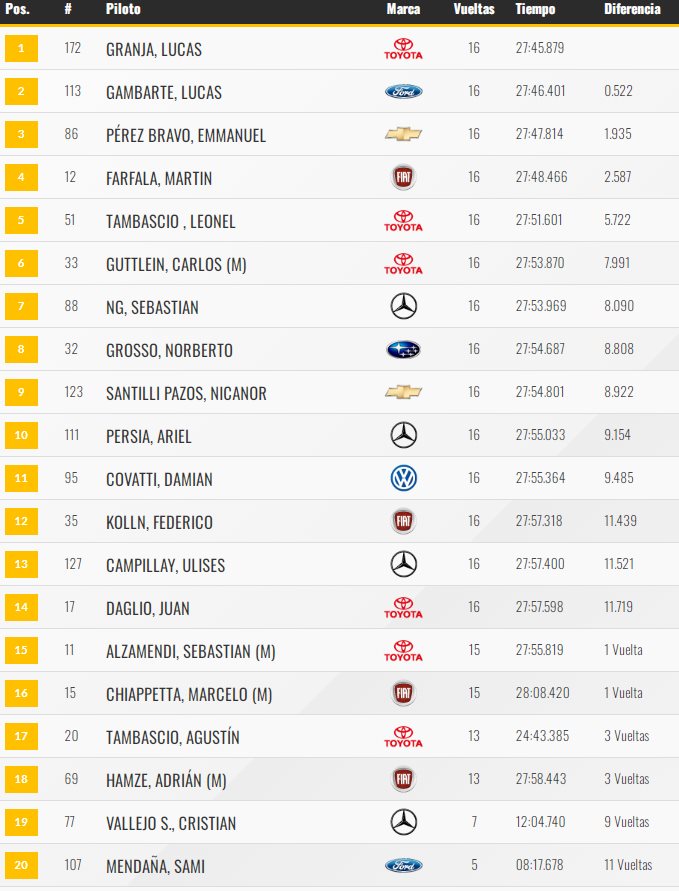Click the 27:45.879 winning time

[x=540, y=48]
